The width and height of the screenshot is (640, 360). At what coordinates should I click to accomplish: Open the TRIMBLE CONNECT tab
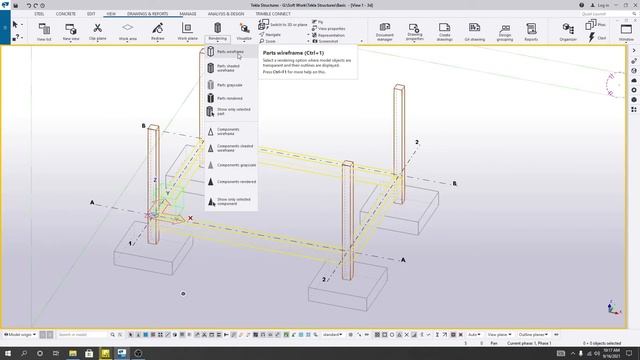[273, 14]
